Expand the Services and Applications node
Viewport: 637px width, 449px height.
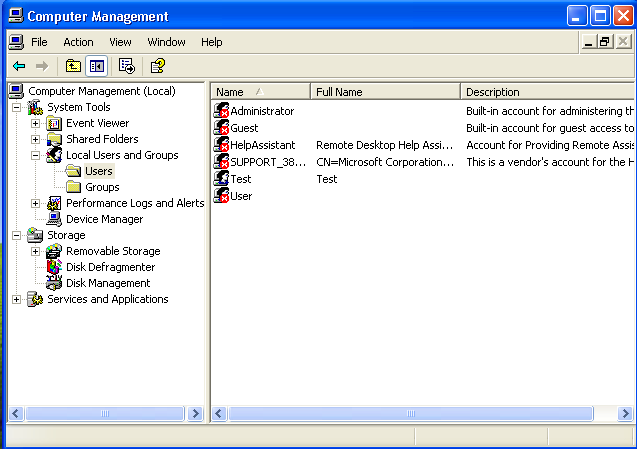pyautogui.click(x=17, y=299)
